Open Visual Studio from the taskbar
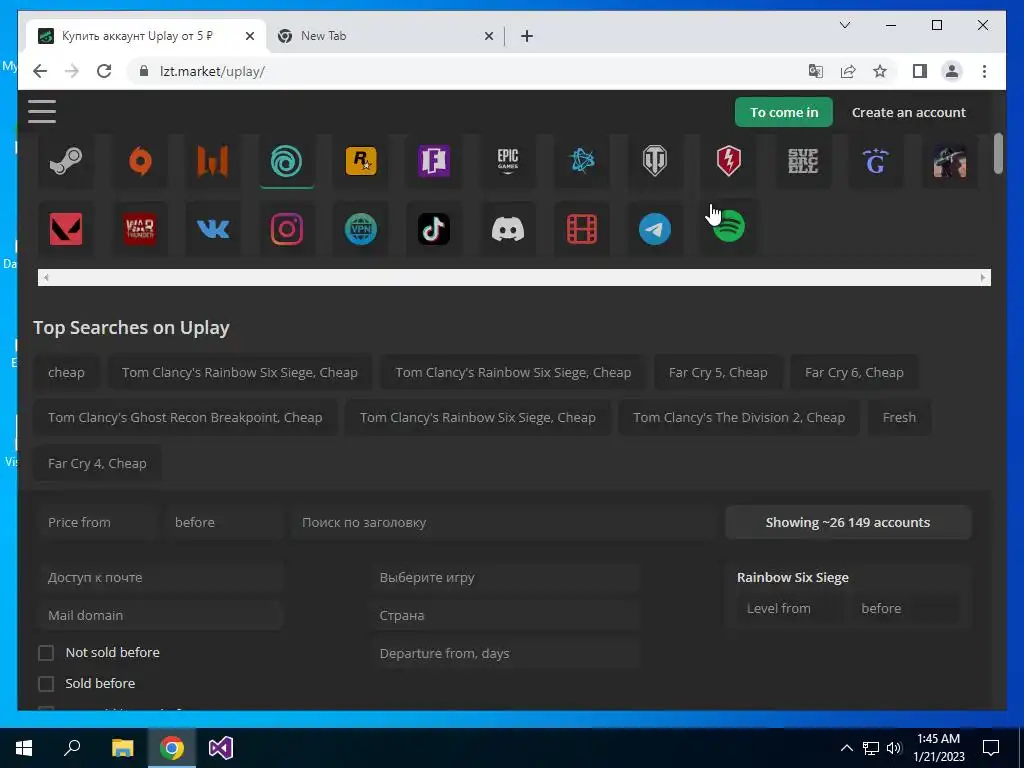1024x768 pixels. coord(221,748)
